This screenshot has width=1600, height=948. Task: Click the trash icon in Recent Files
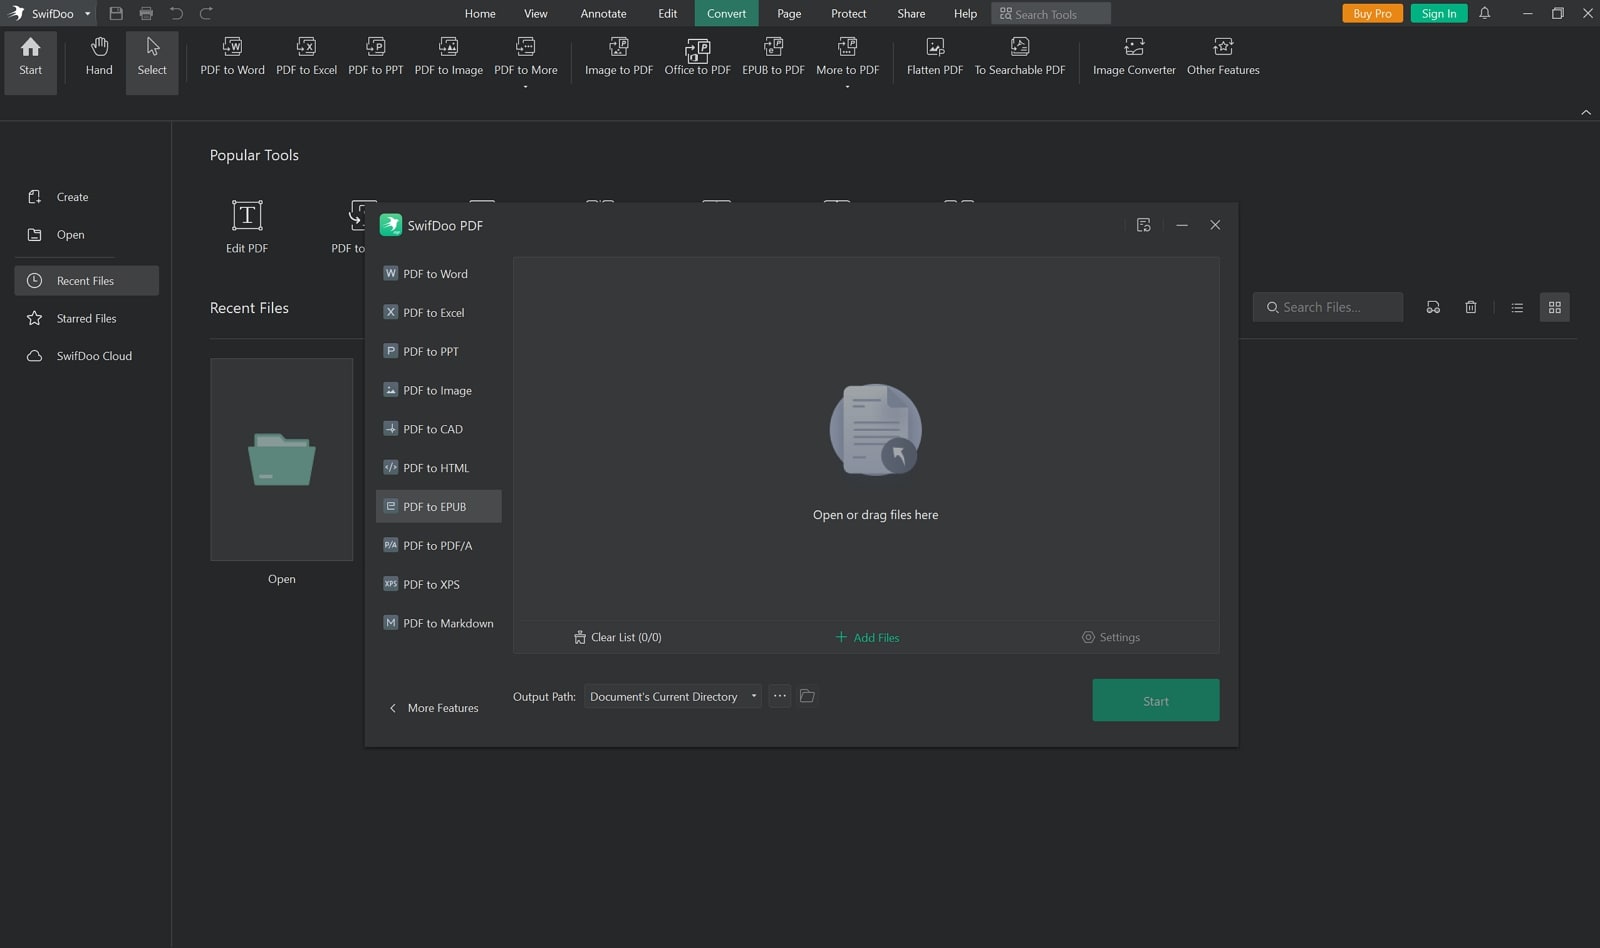point(1470,307)
